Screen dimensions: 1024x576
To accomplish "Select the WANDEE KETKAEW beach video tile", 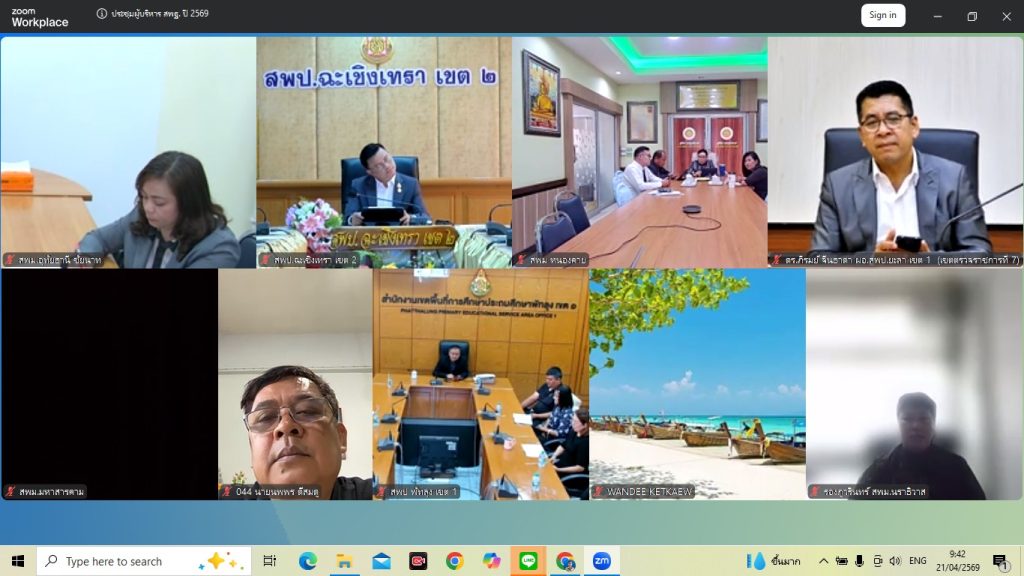I will pos(697,384).
